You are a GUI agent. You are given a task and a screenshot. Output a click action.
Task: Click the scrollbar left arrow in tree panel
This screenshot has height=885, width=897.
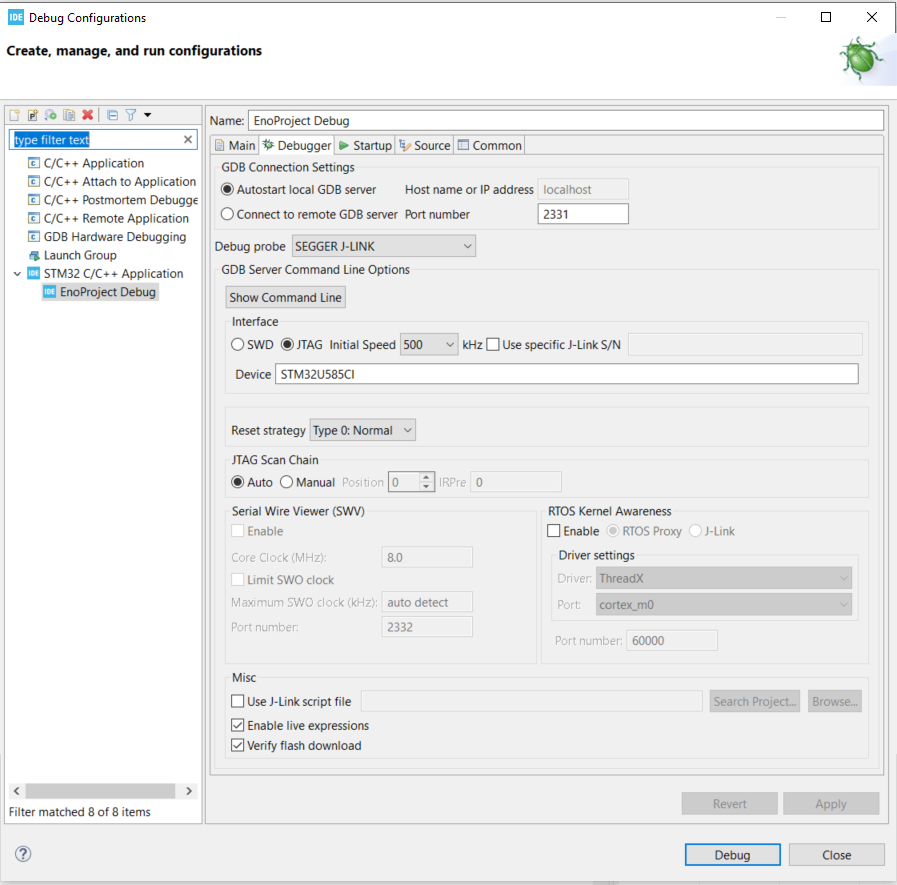tap(17, 791)
